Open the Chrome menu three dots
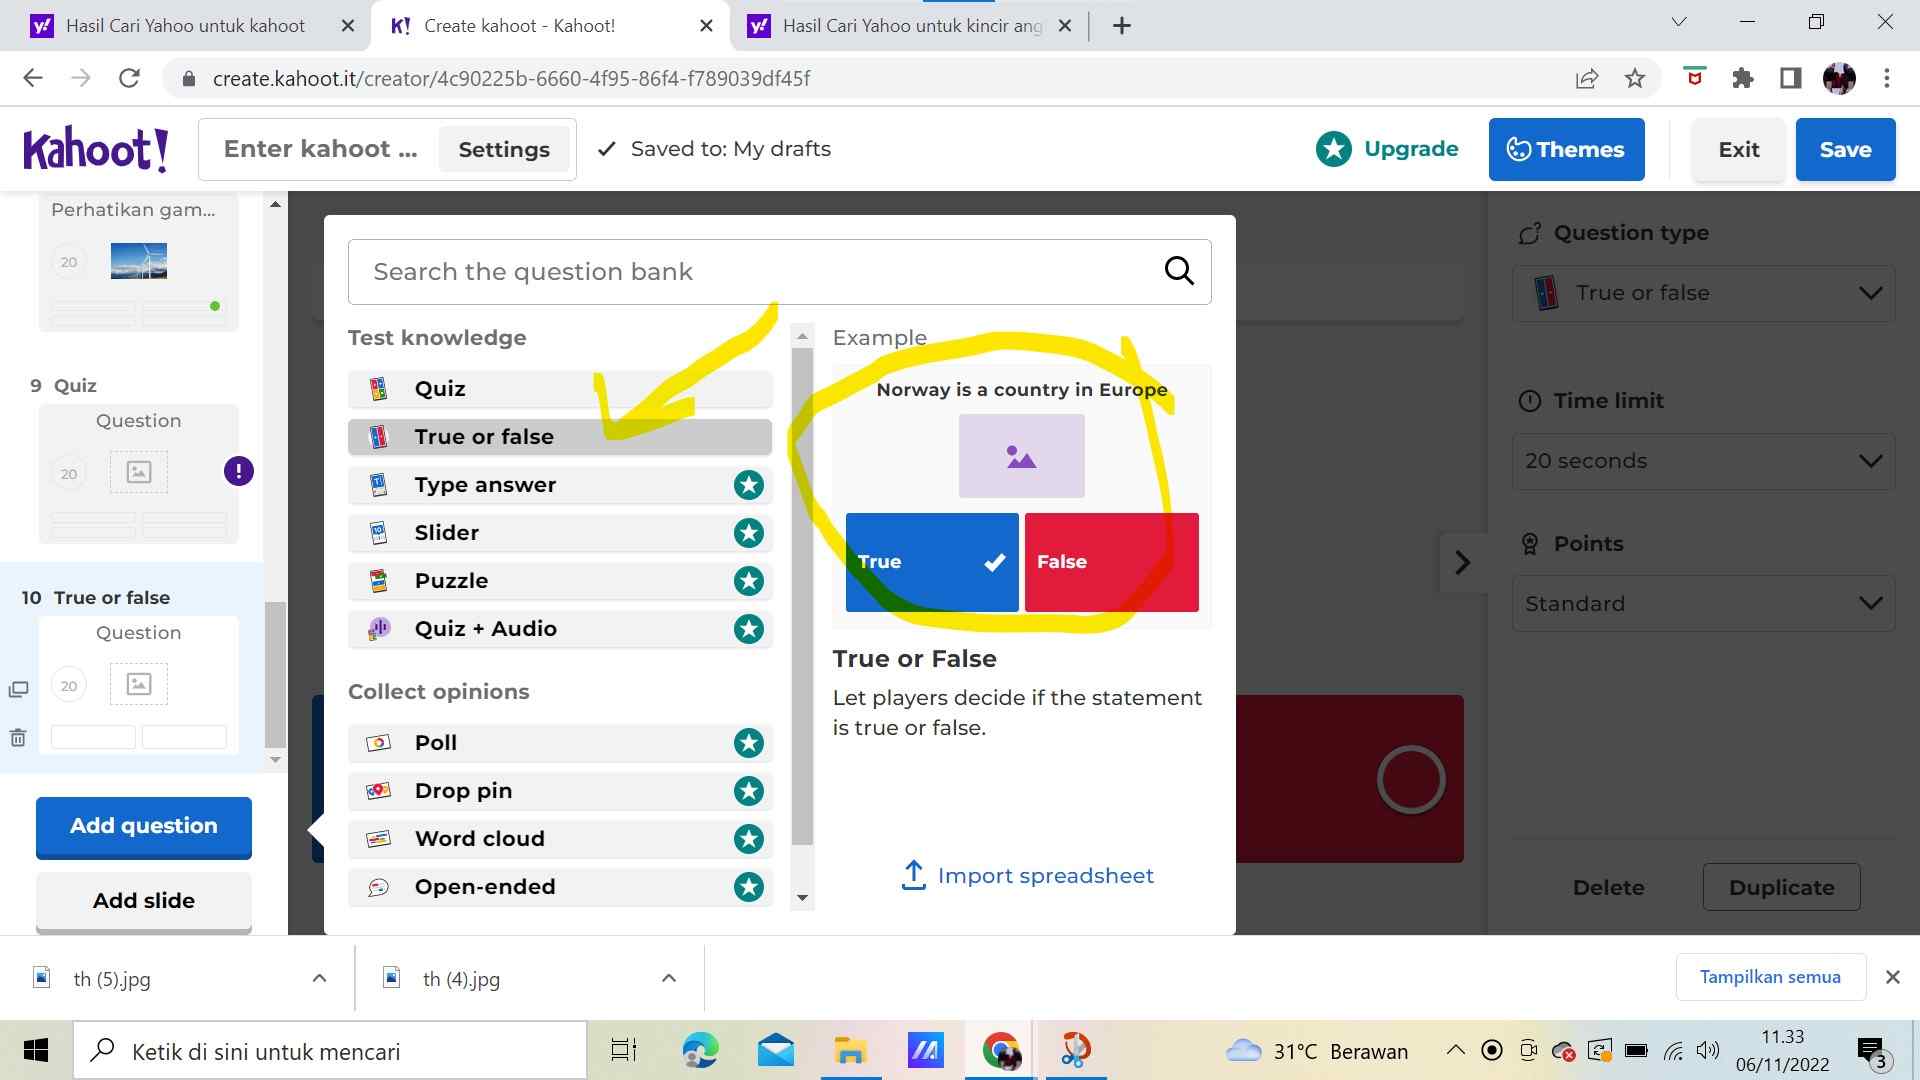This screenshot has height=1080, width=1920. pyautogui.click(x=1887, y=78)
